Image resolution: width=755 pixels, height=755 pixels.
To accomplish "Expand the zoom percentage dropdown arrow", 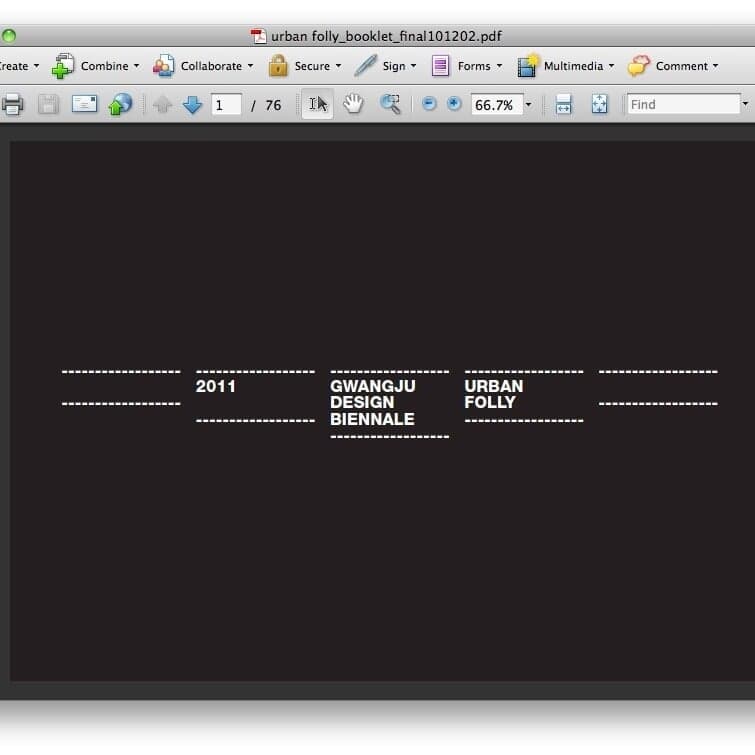I will click(528, 104).
